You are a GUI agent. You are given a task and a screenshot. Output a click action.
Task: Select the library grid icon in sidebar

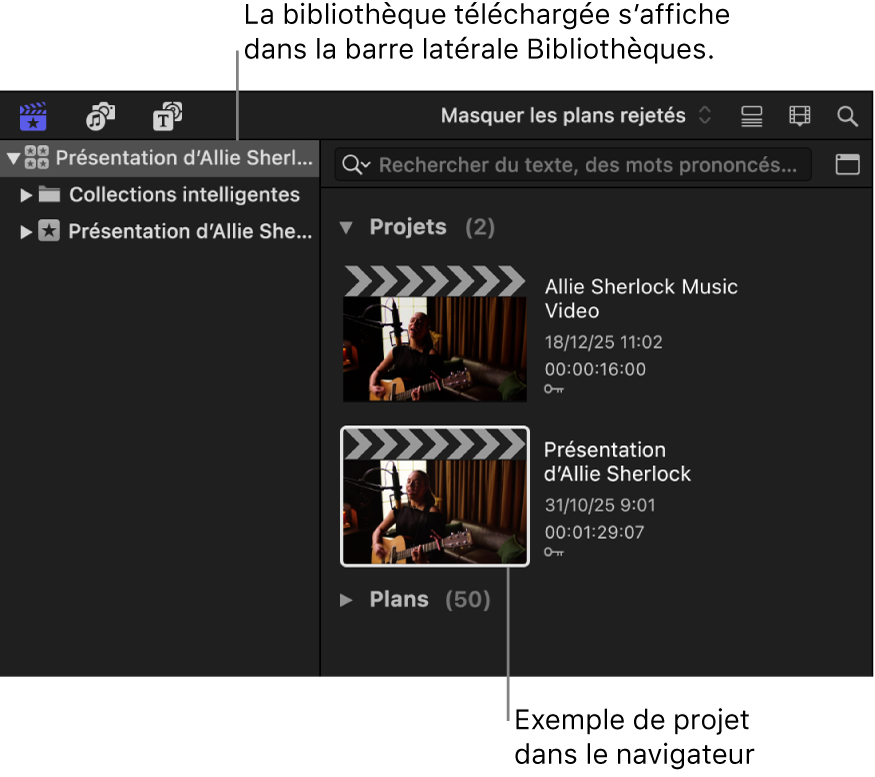[x=37, y=157]
